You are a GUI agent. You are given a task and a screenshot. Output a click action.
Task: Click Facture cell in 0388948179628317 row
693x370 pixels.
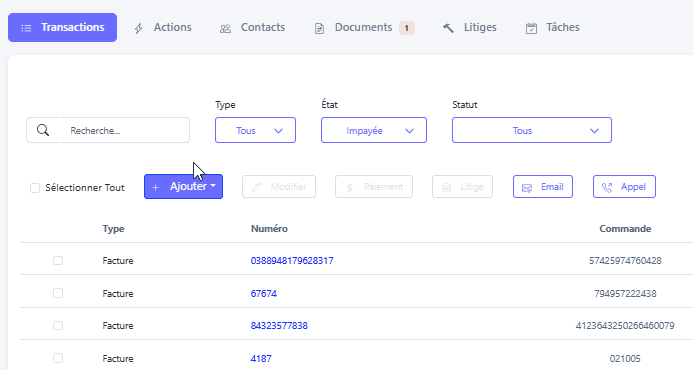point(118,260)
